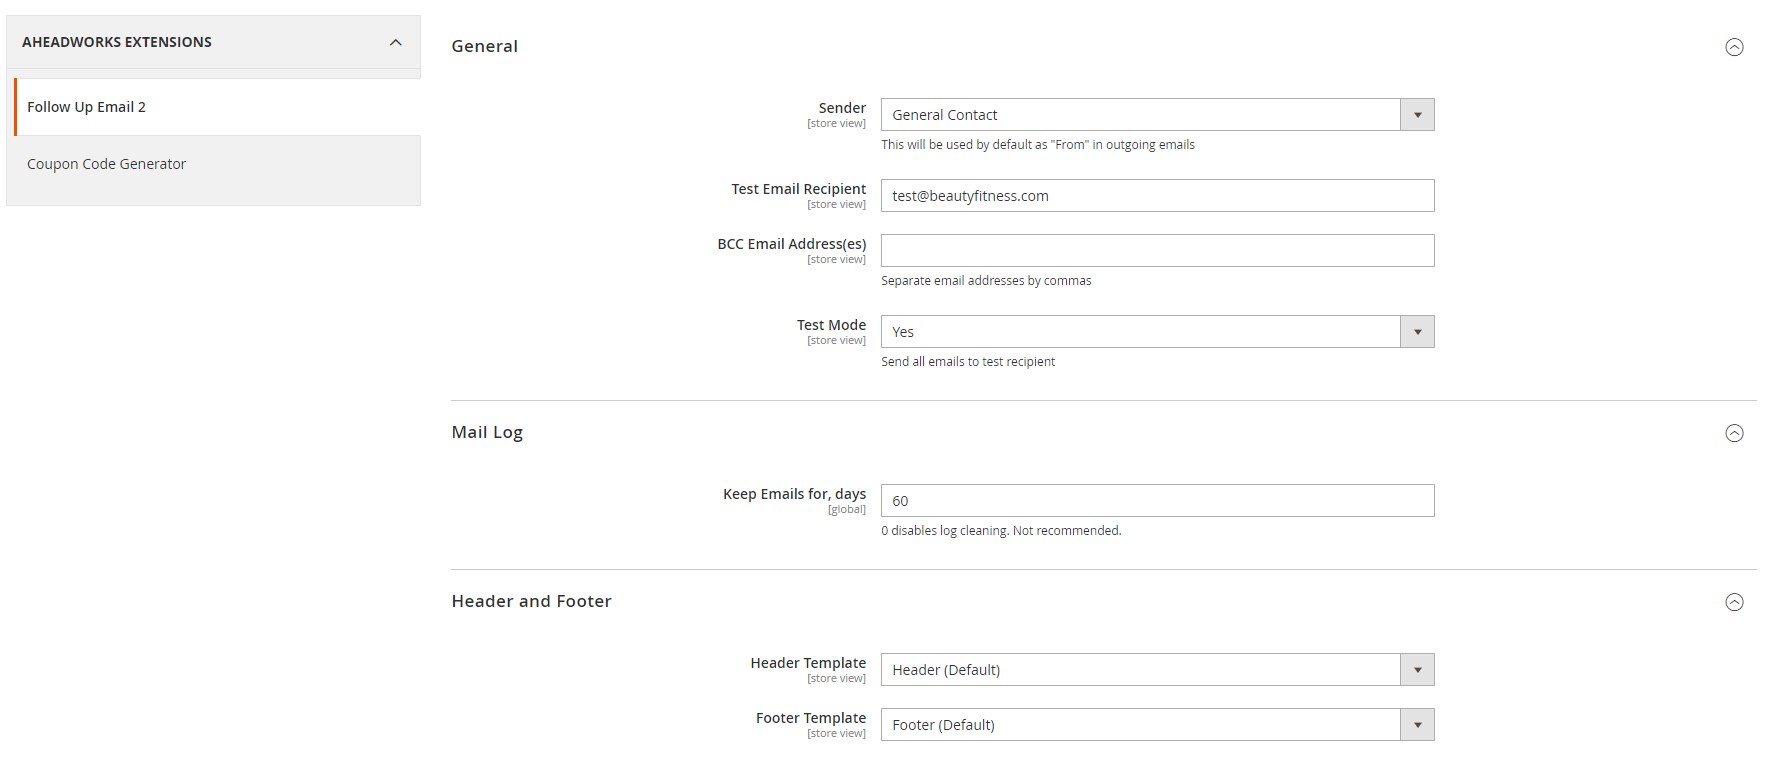This screenshot has height=761, width=1768.
Task: Click the Aheadworks Extensions header label
Action: pyautogui.click(x=117, y=42)
